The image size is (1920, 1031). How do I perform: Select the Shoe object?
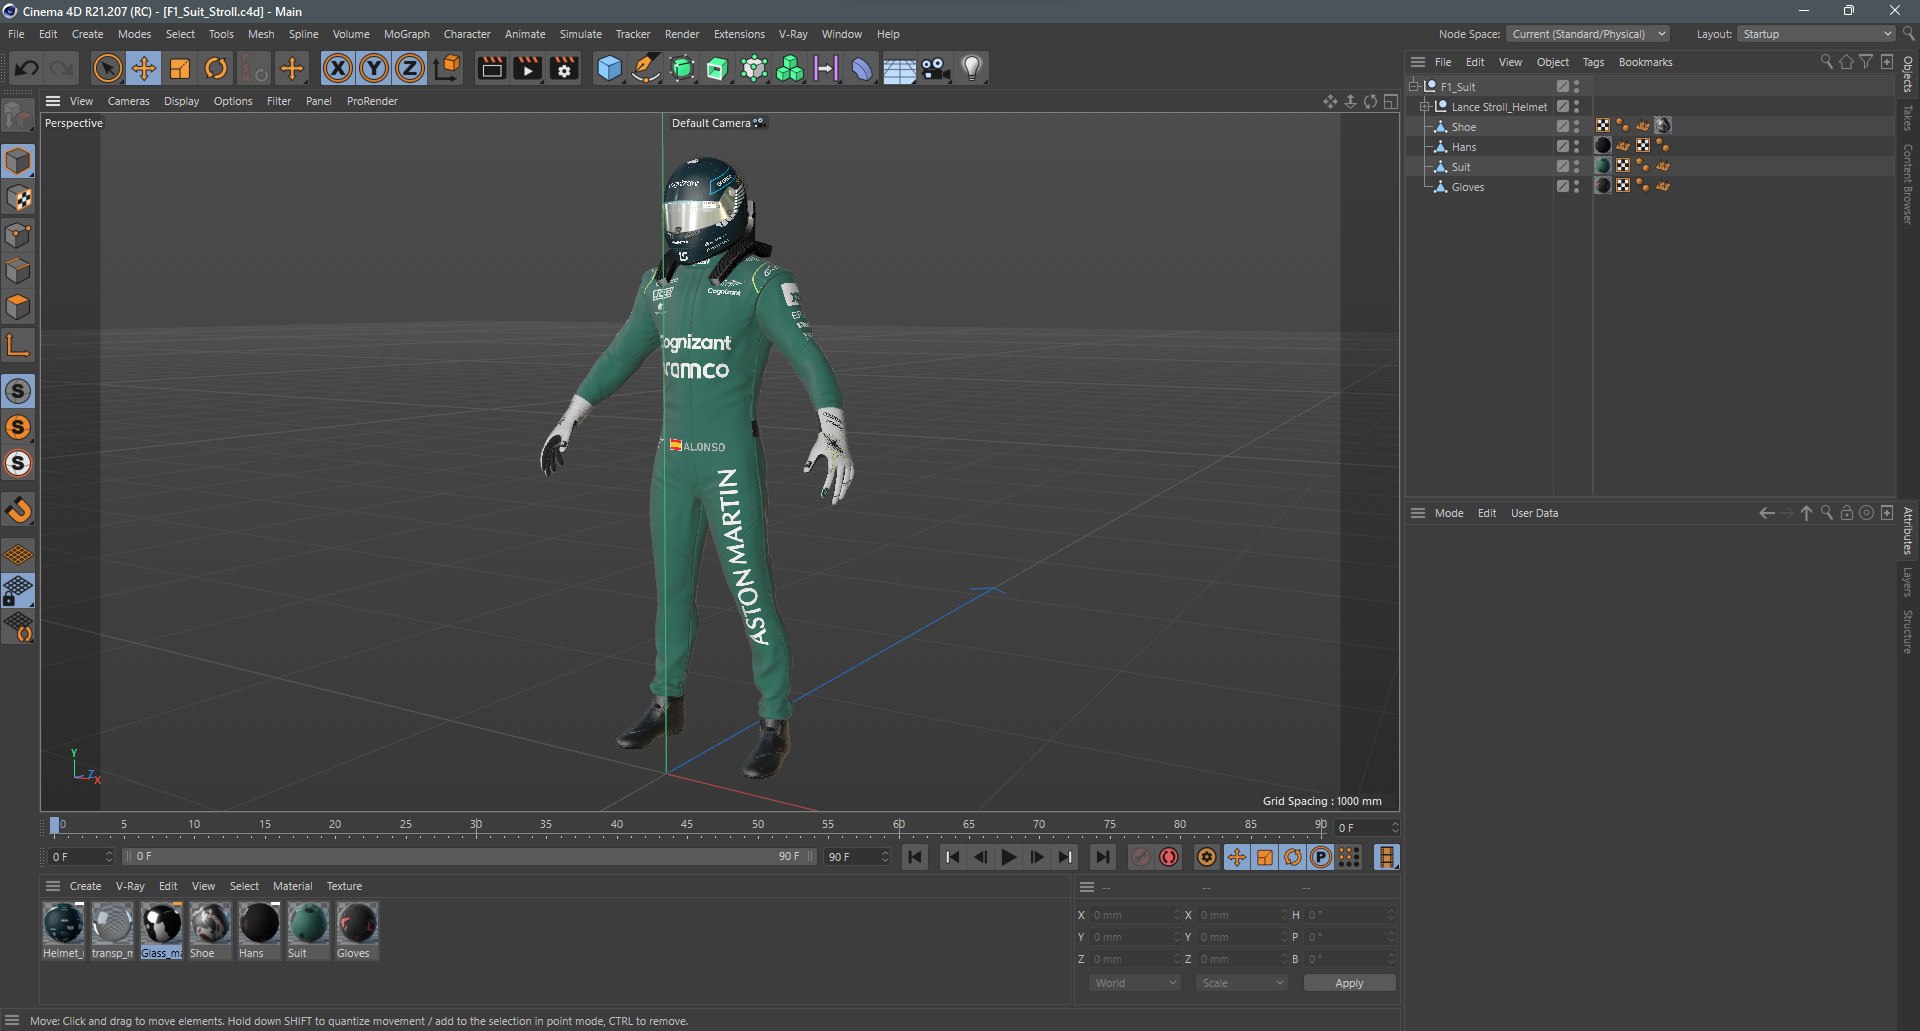1464,127
